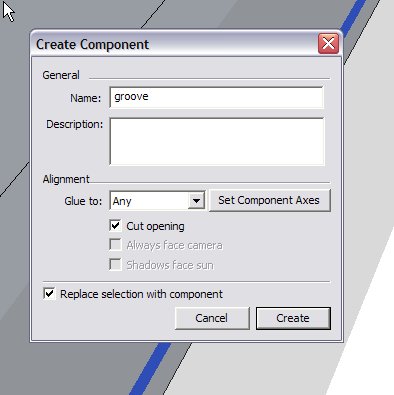
Task: Click the Name field containing groove
Action: point(216,97)
